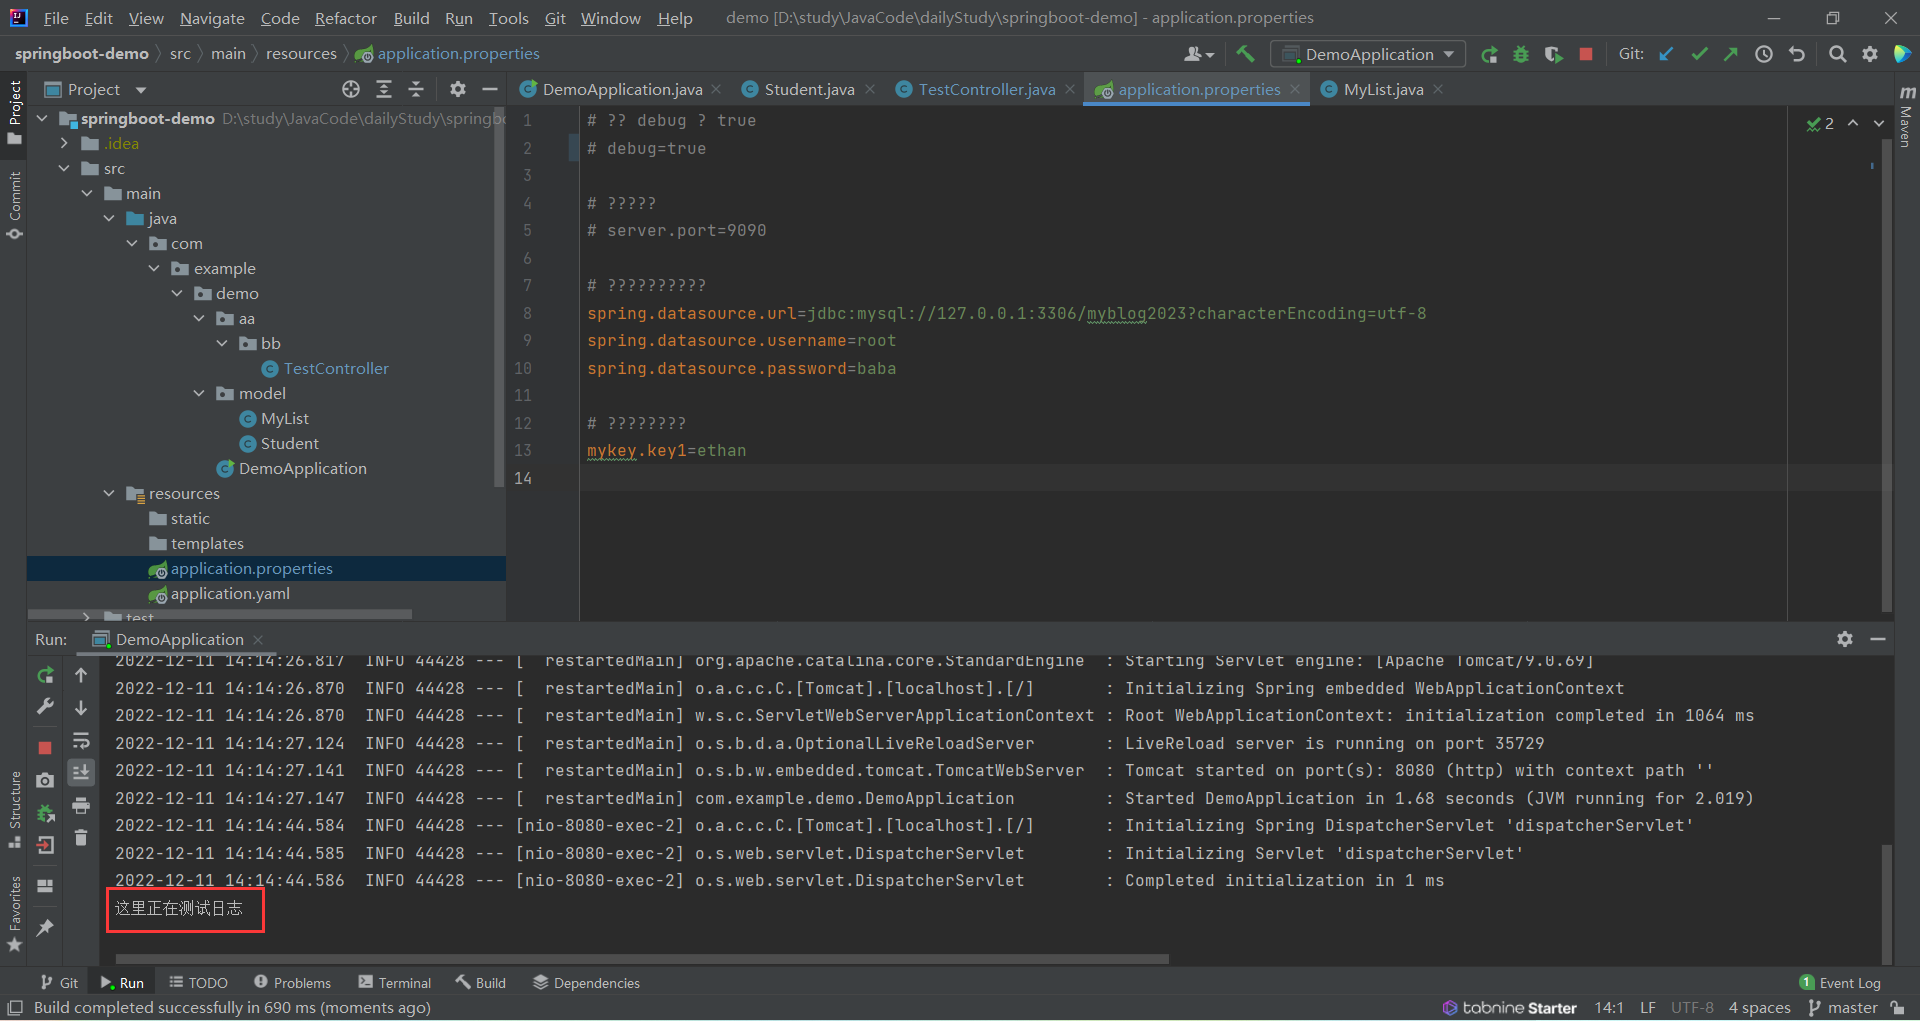Hide the Project panel

tap(490, 89)
